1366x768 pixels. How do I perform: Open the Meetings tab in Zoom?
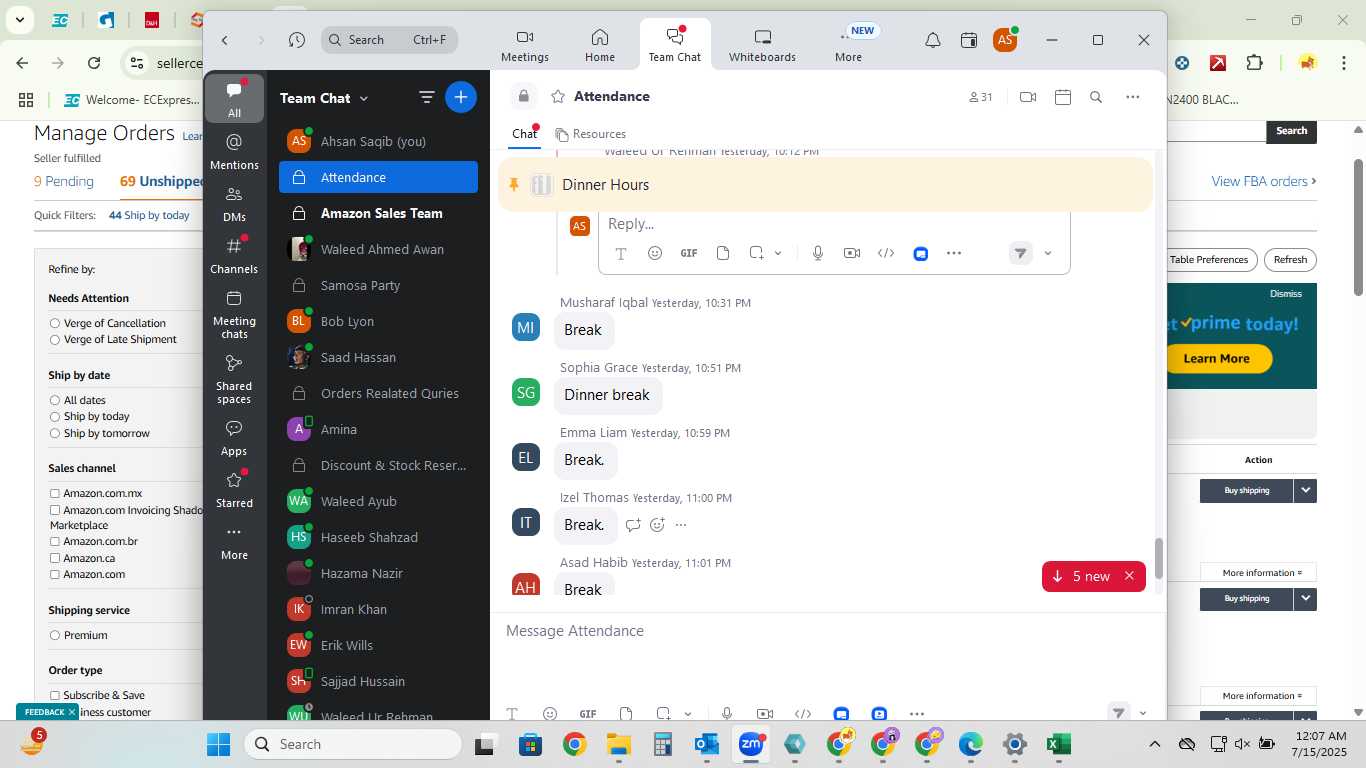(x=525, y=46)
